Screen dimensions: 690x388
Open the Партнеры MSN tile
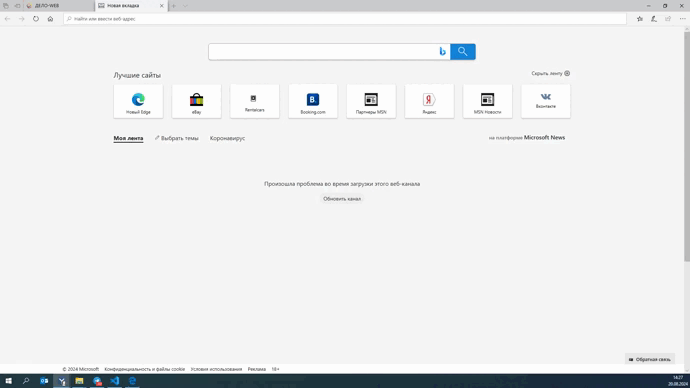coord(371,101)
